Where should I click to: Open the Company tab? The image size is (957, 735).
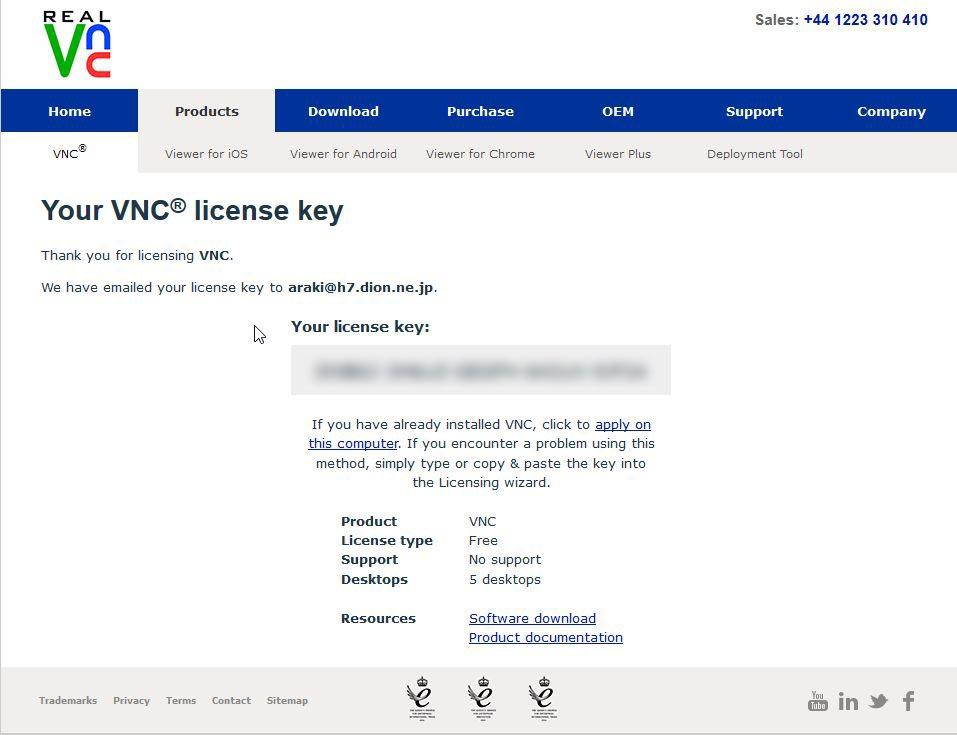(x=891, y=111)
